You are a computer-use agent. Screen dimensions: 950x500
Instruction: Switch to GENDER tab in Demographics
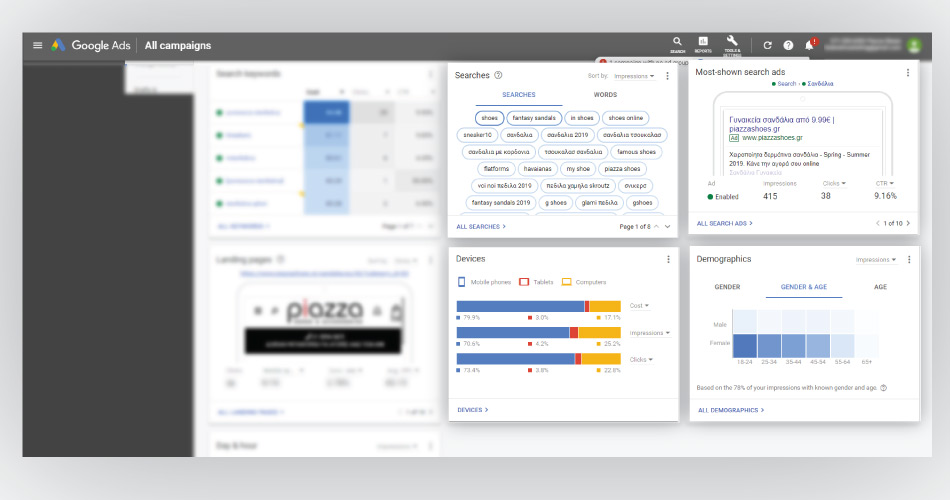click(727, 287)
